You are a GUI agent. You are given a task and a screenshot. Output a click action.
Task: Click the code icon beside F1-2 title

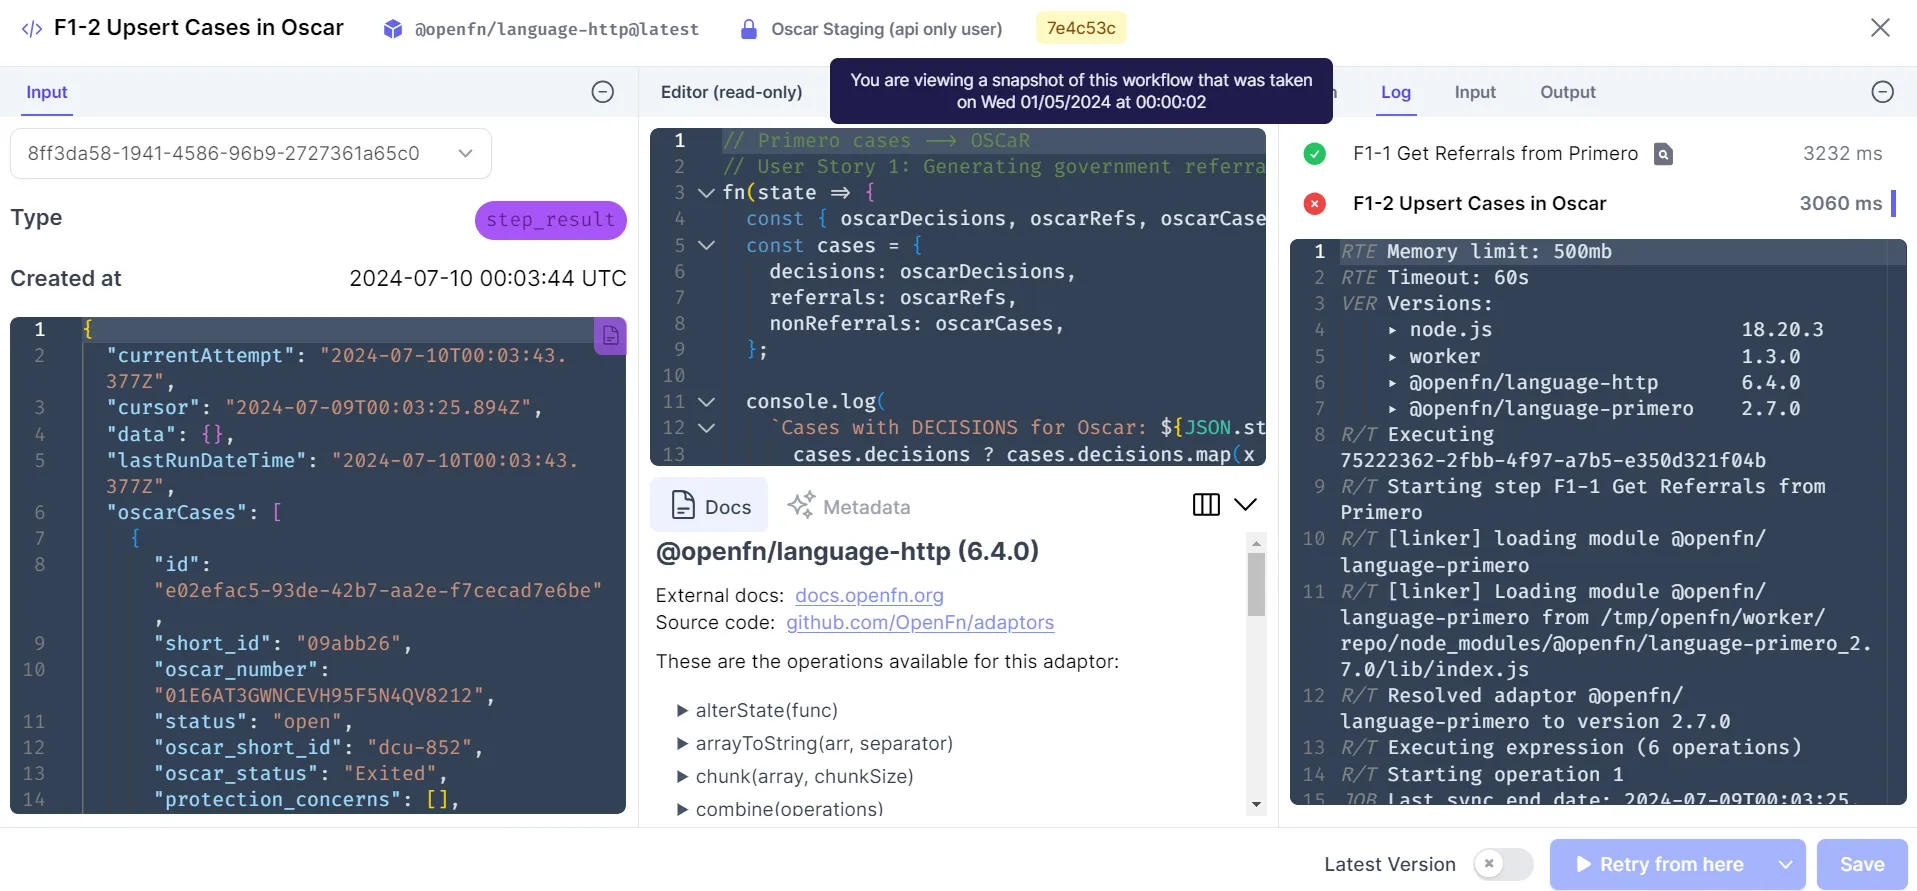point(32,28)
